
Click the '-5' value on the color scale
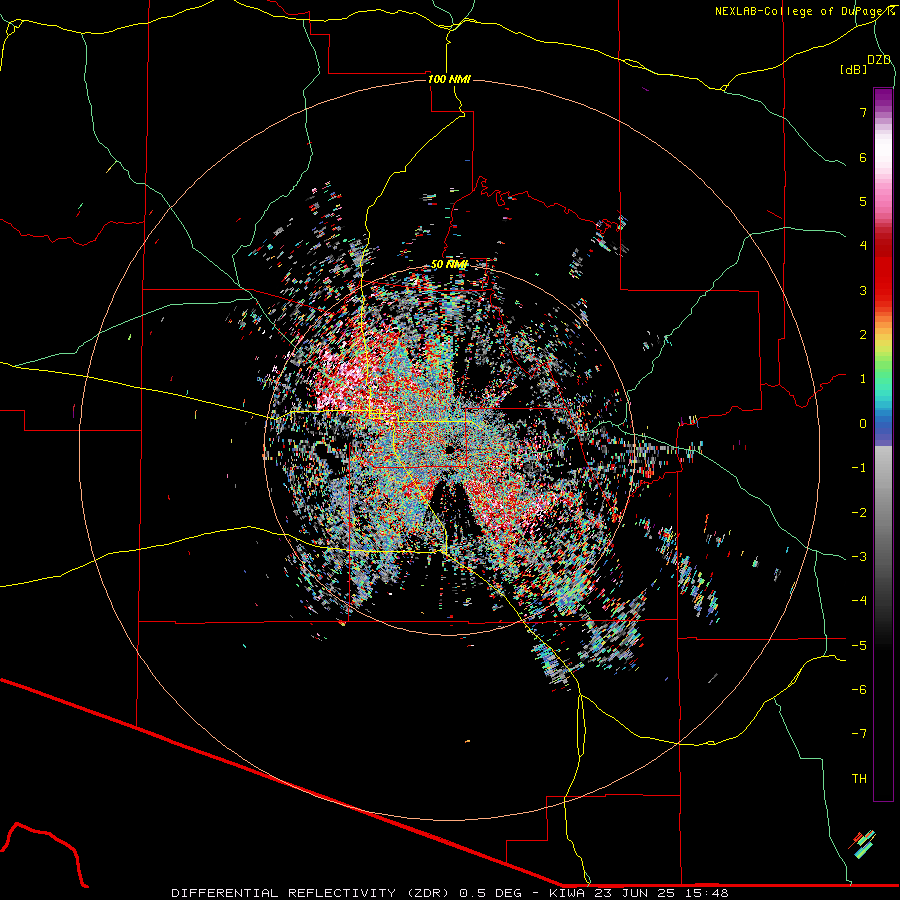pyautogui.click(x=859, y=646)
